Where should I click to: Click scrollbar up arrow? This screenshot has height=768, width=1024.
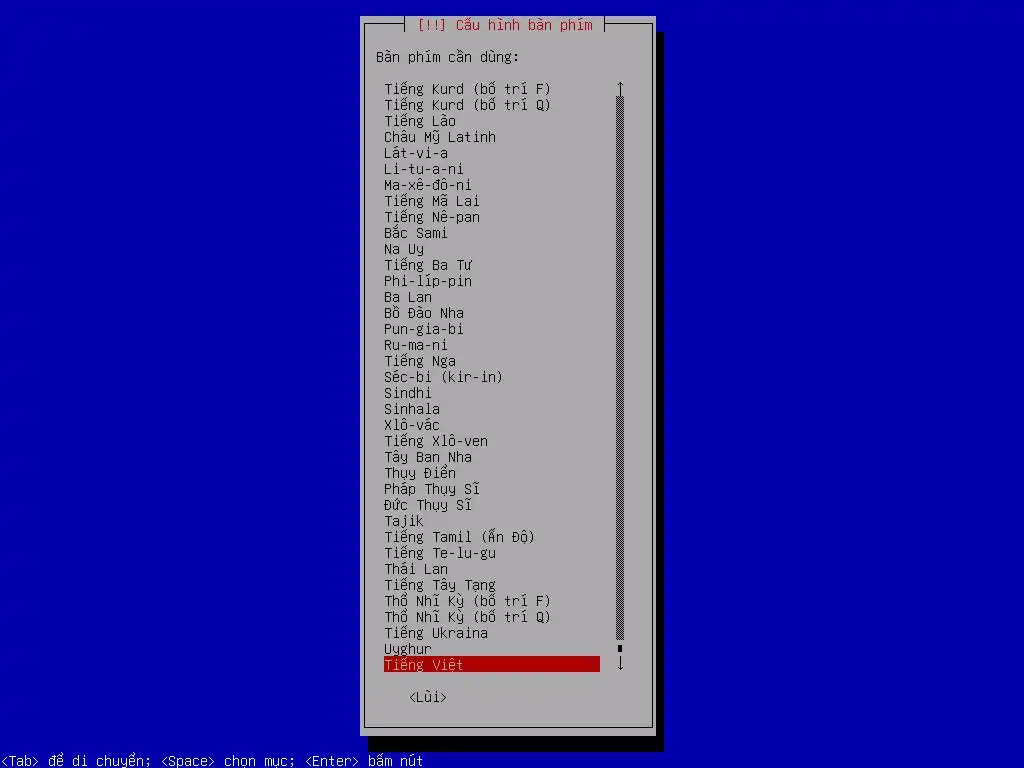620,89
